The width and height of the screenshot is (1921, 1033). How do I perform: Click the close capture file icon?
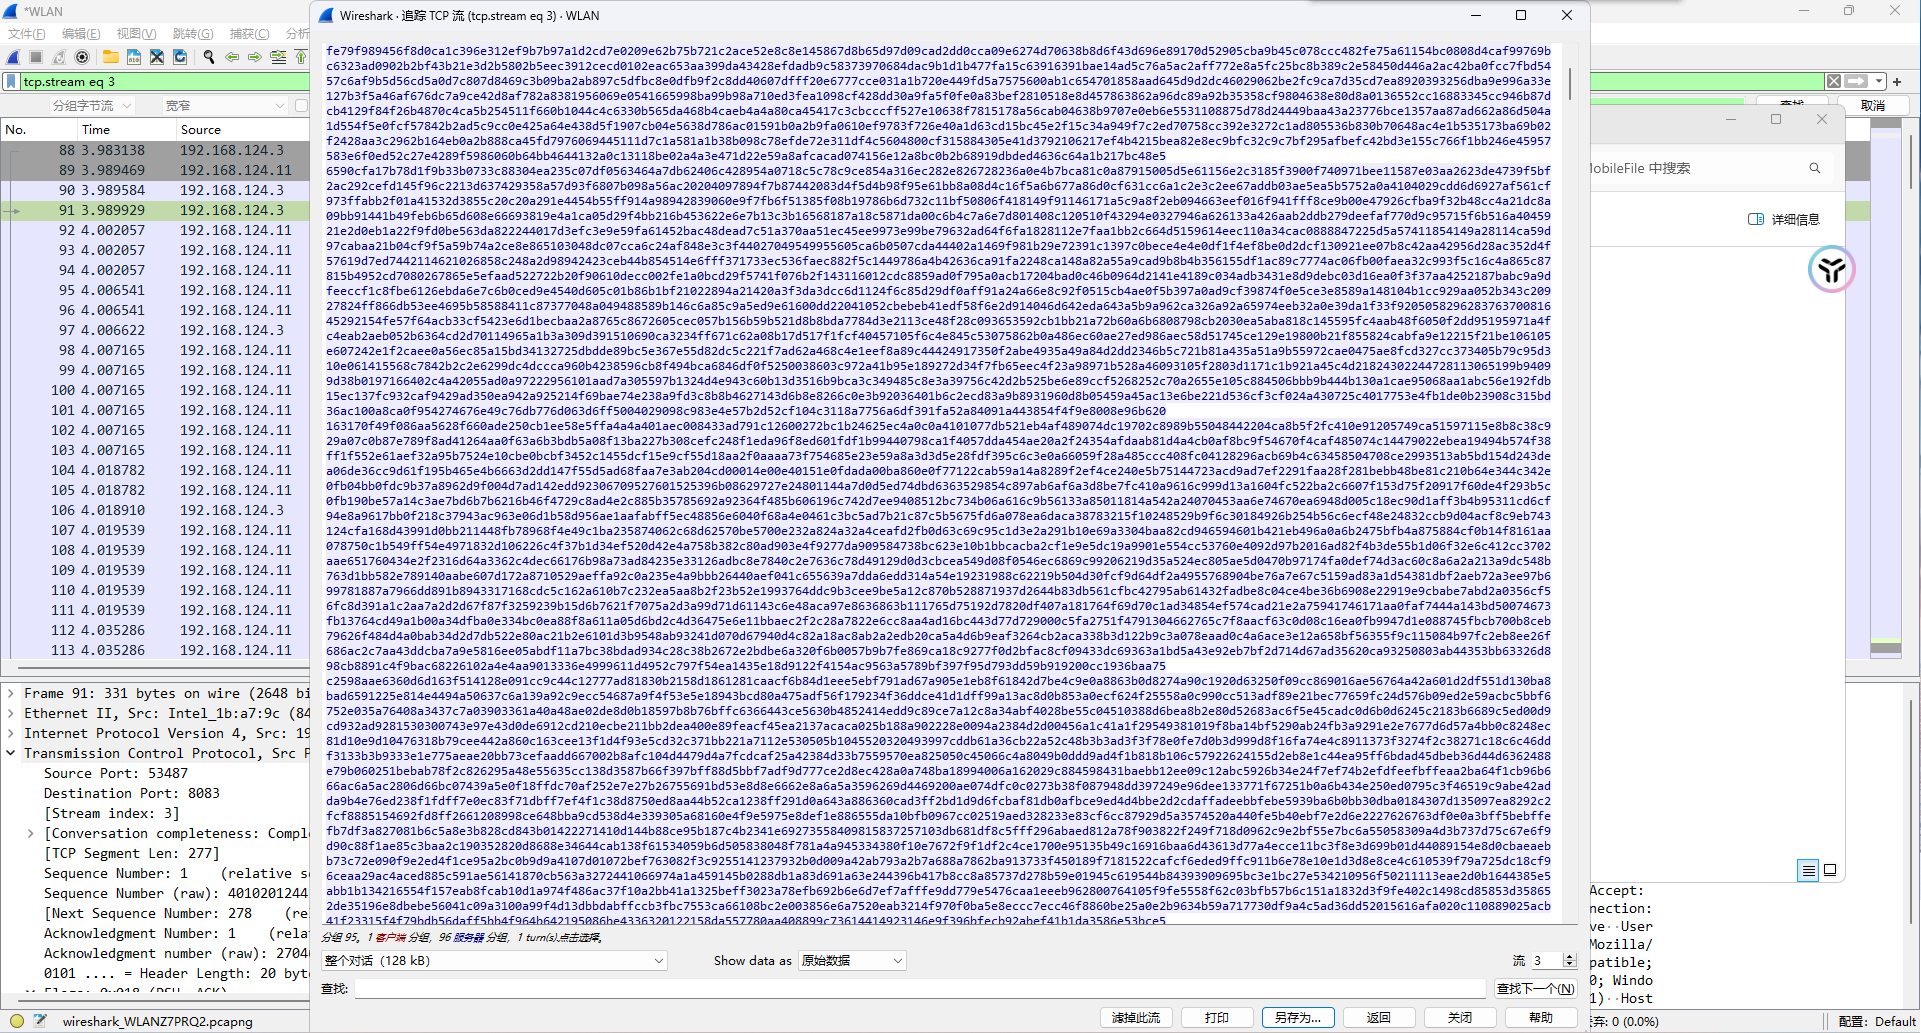click(157, 57)
